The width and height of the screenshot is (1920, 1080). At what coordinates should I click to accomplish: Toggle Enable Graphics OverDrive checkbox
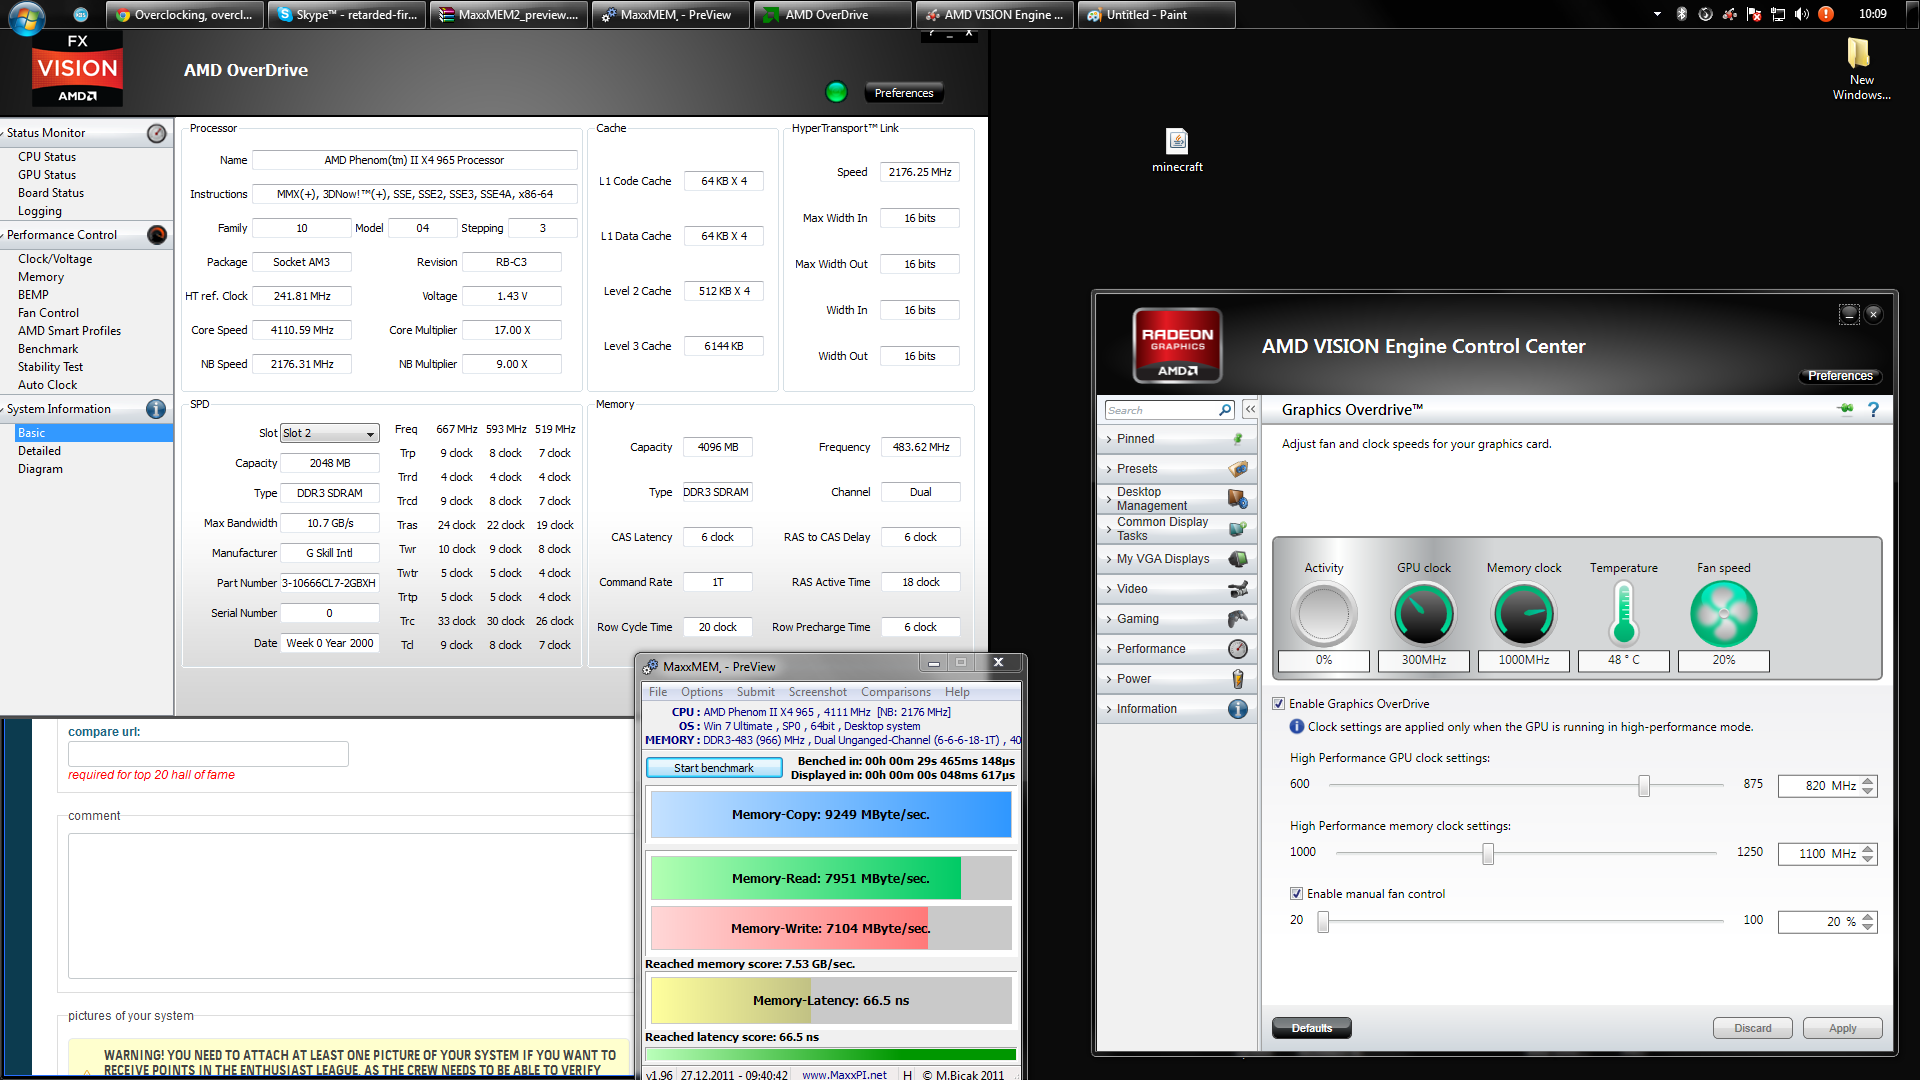click(x=1278, y=704)
